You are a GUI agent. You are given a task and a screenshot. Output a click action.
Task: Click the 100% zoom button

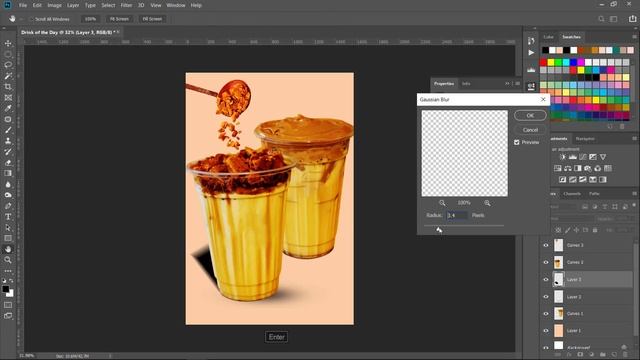pyautogui.click(x=91, y=19)
